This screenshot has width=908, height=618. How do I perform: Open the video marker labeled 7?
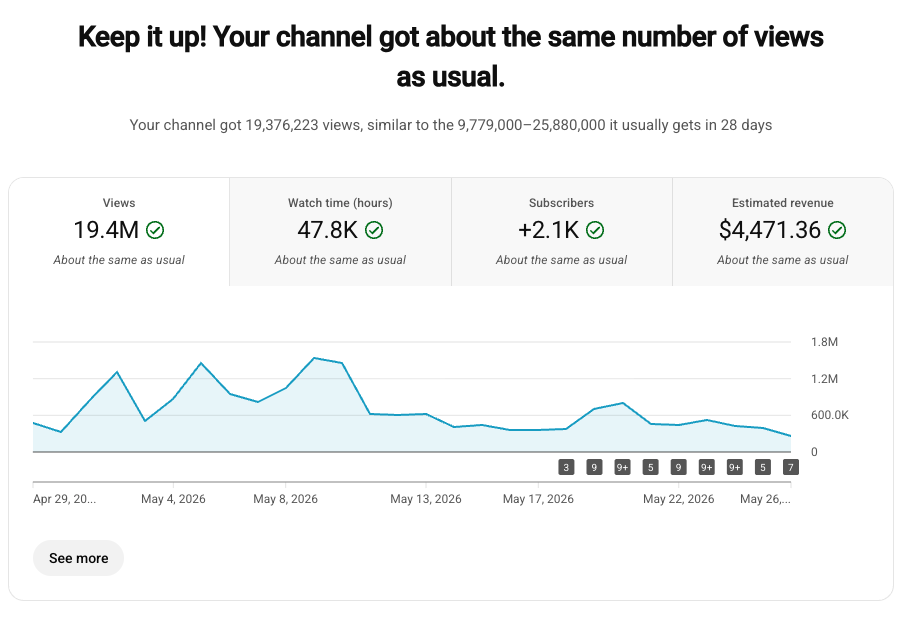click(x=791, y=467)
